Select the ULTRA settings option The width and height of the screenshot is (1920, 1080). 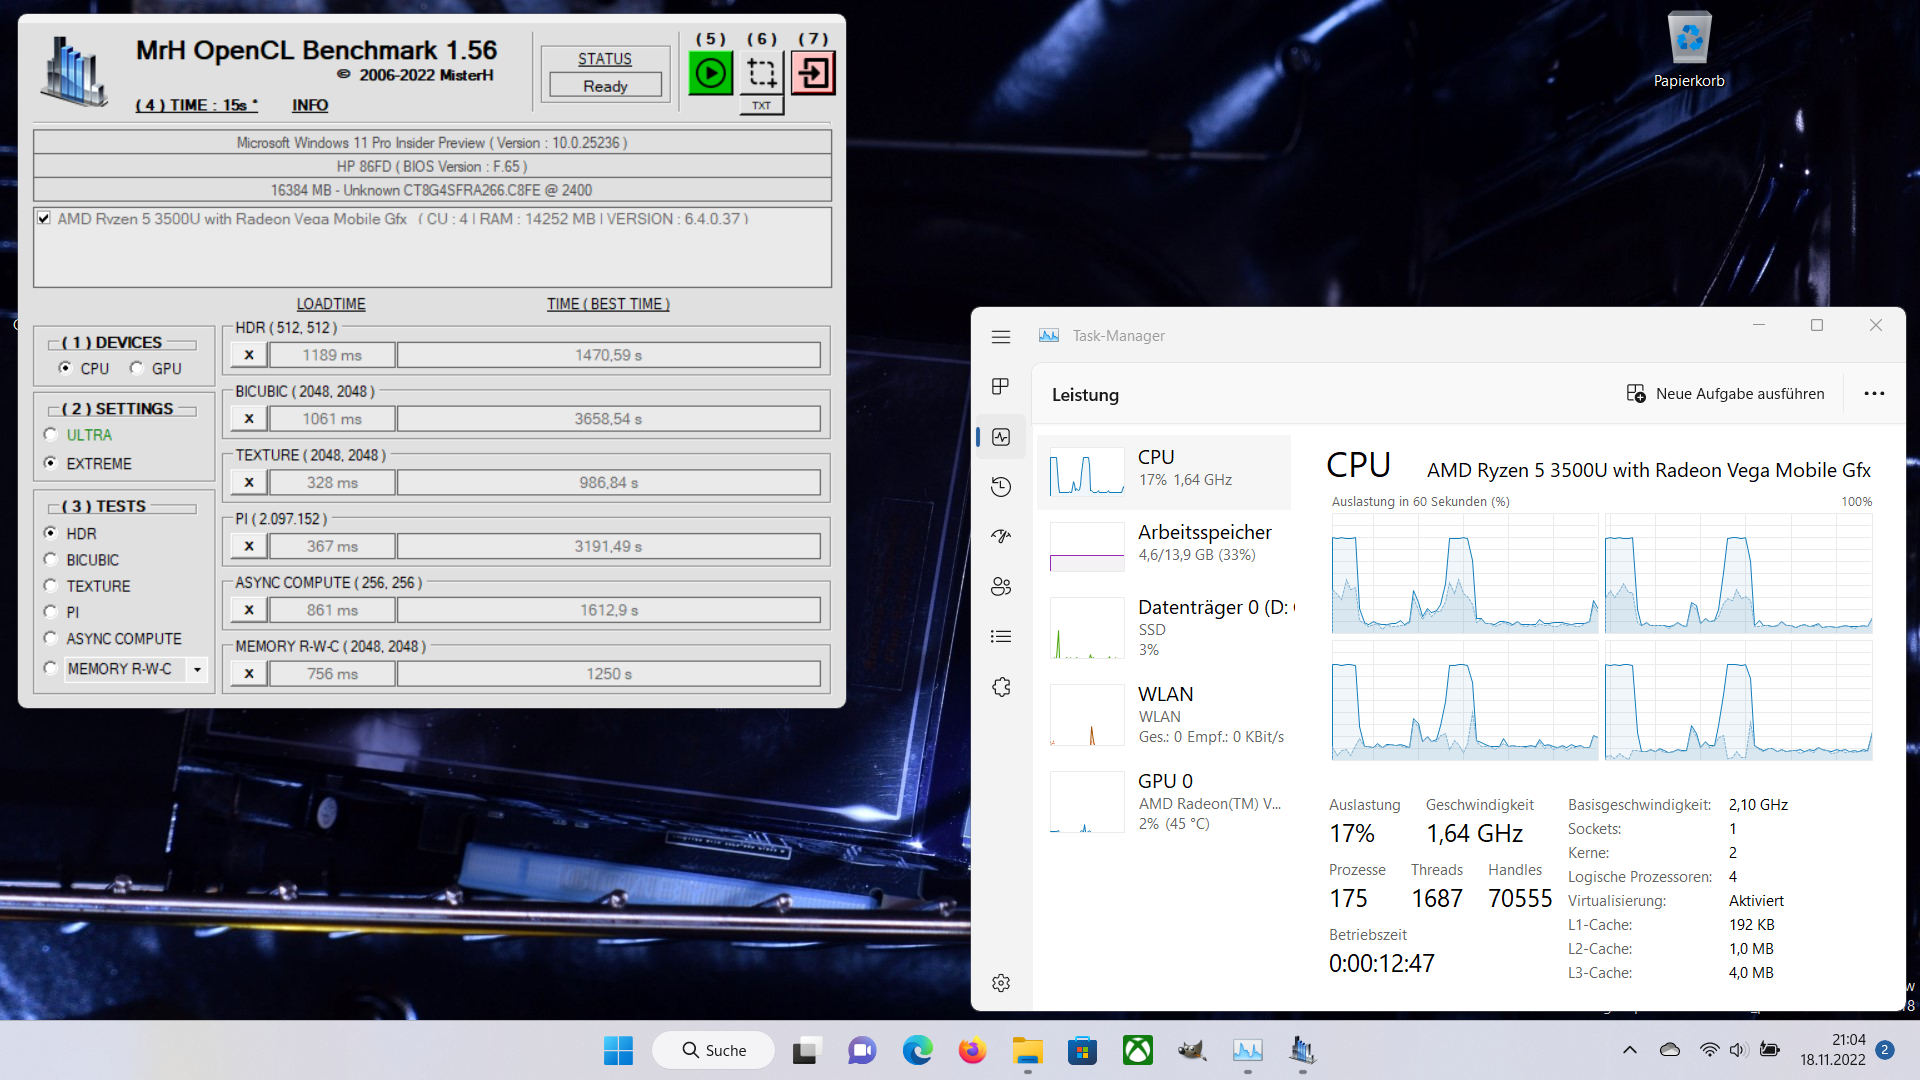51,435
